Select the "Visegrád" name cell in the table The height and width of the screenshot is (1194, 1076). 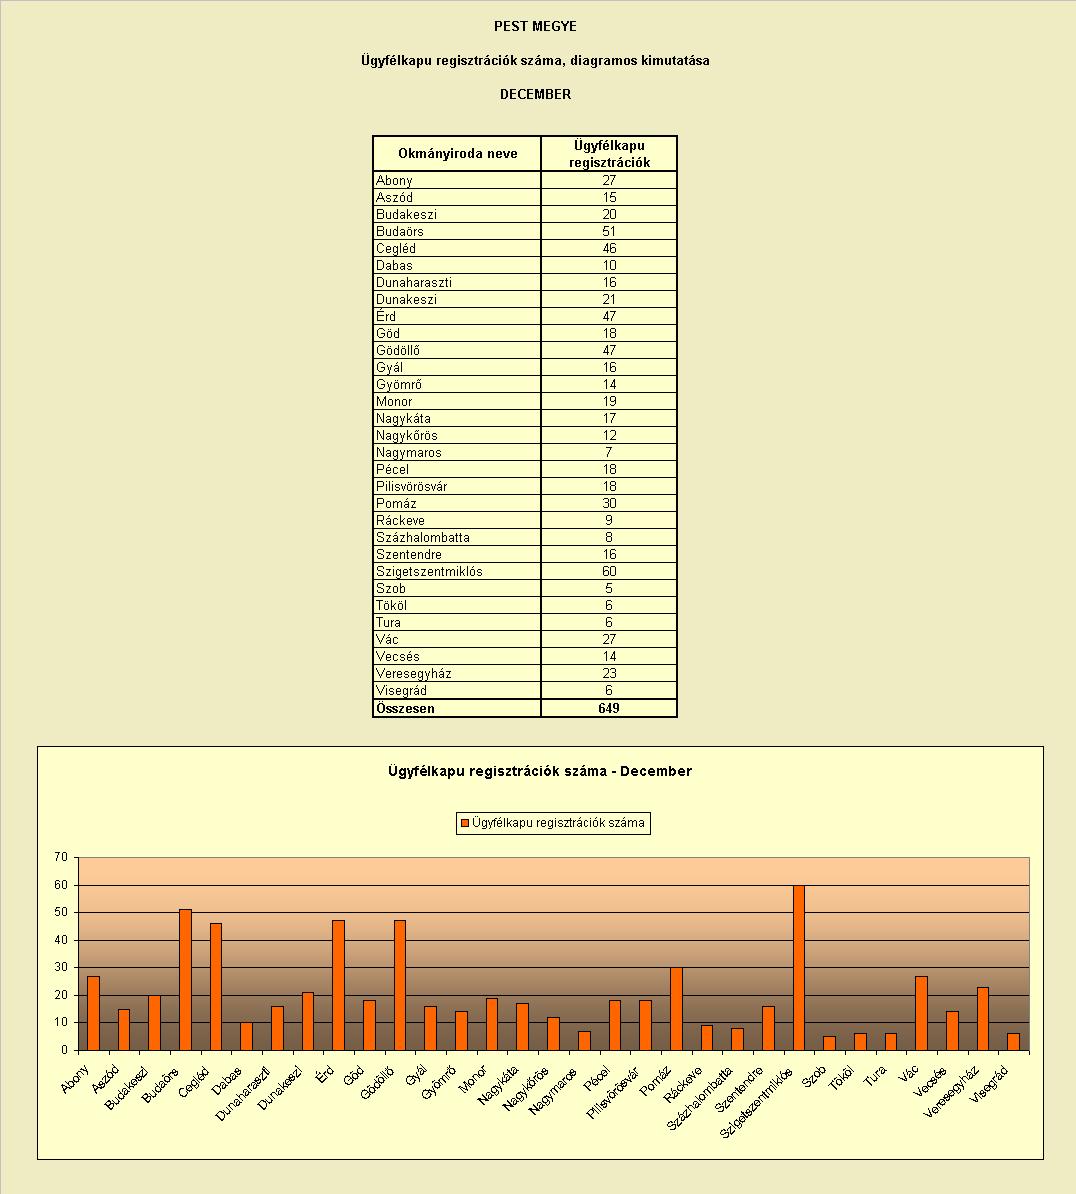[x=457, y=691]
